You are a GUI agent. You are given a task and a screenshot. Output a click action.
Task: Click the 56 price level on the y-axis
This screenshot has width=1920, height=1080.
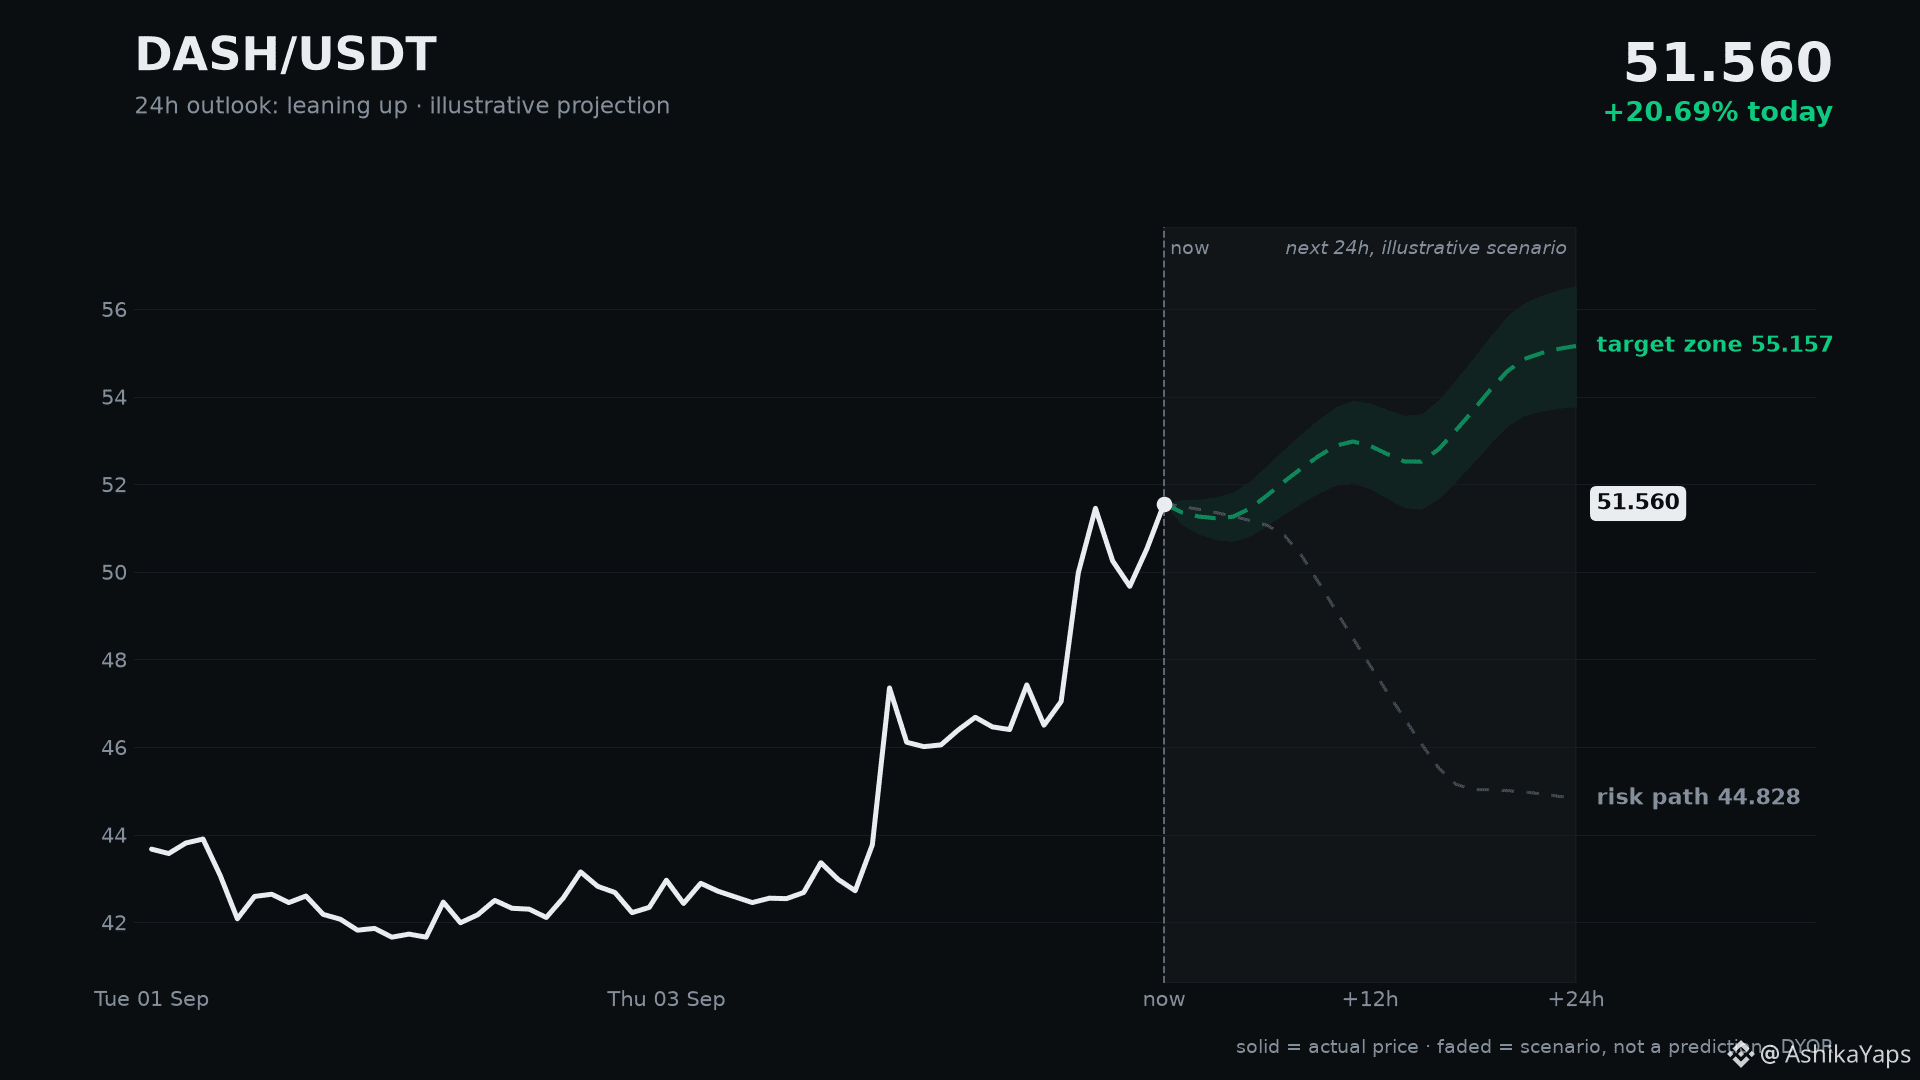pos(114,310)
